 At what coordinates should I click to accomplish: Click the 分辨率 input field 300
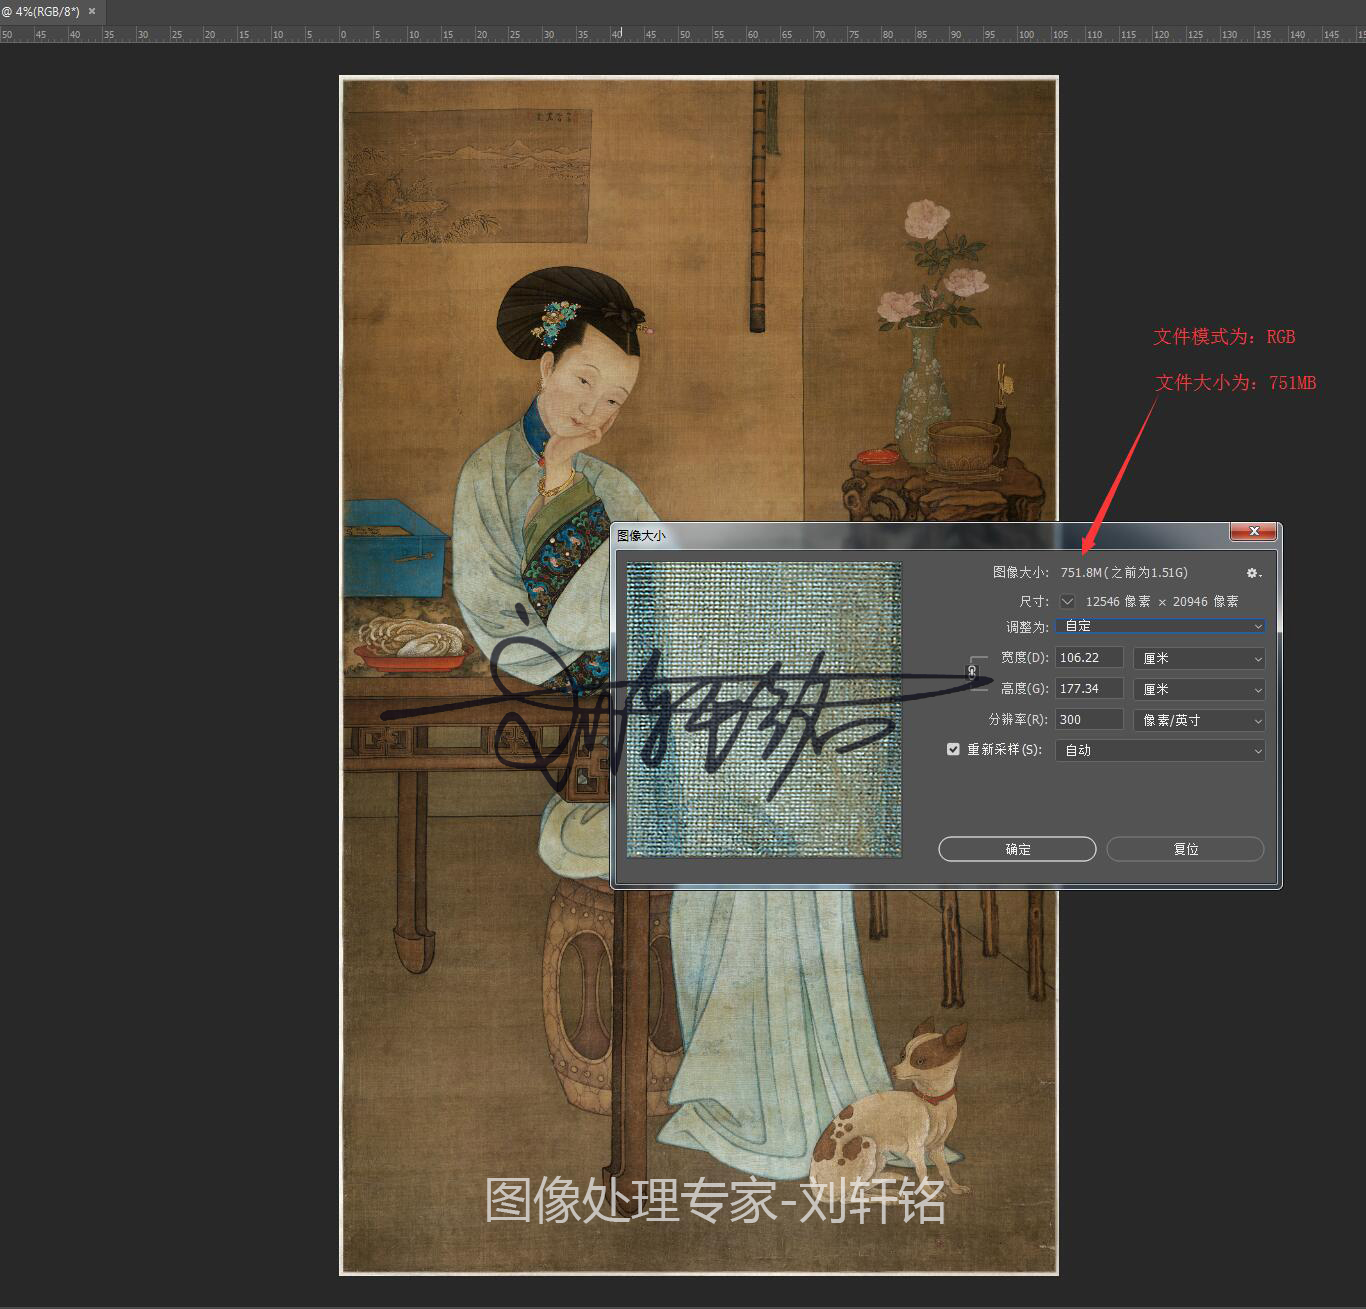click(1089, 720)
